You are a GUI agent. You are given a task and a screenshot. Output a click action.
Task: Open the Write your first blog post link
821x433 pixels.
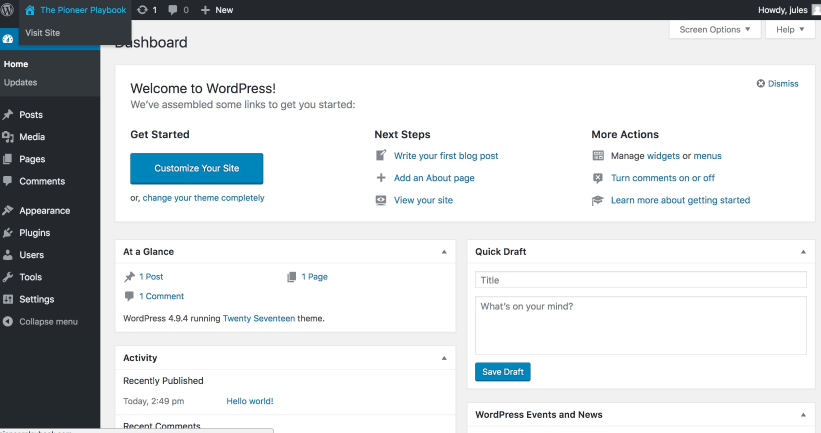[446, 156]
